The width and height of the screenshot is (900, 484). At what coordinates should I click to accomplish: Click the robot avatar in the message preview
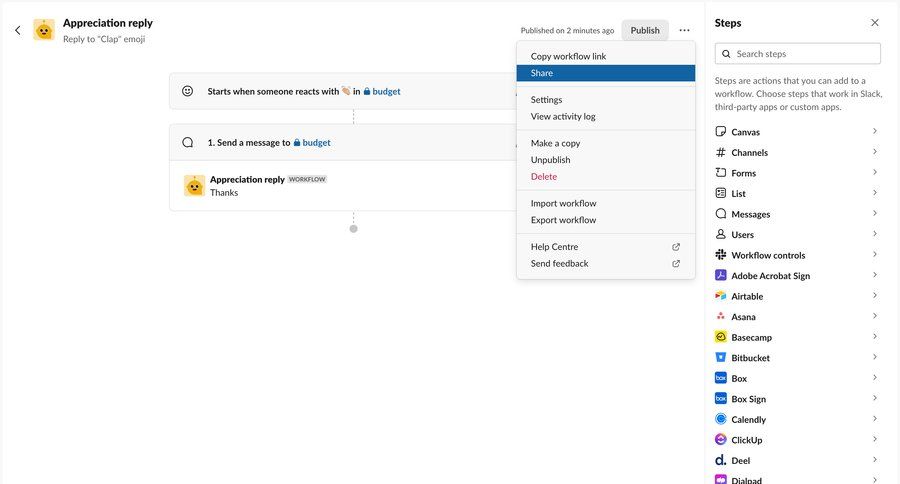195,185
